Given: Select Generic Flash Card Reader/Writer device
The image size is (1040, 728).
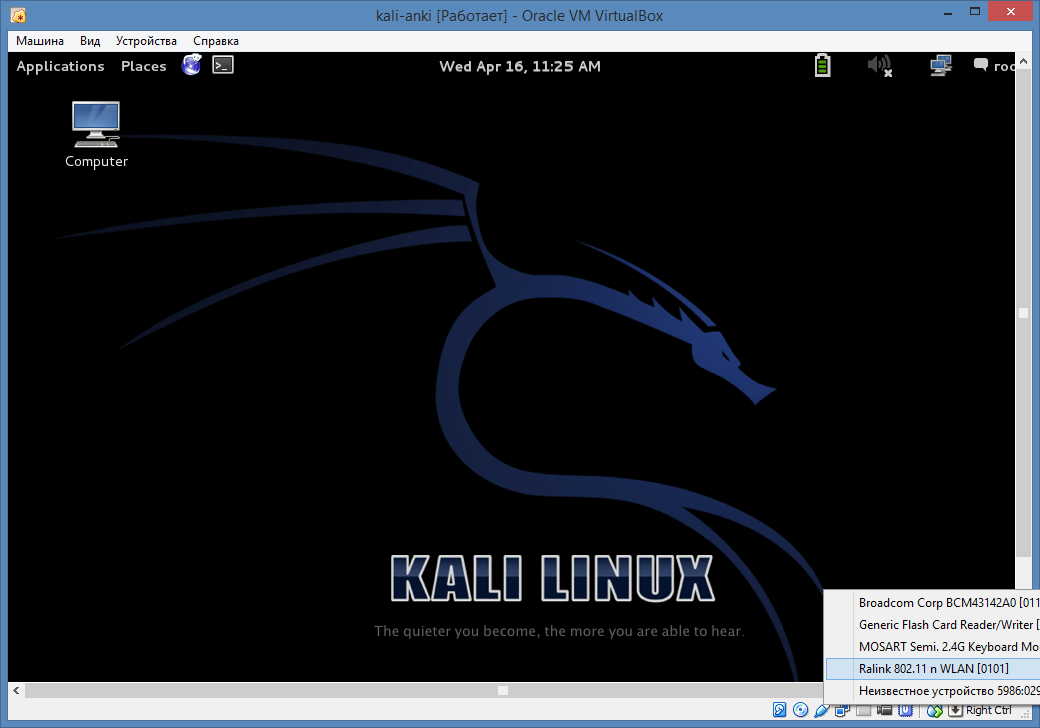Looking at the screenshot, I should 933,625.
